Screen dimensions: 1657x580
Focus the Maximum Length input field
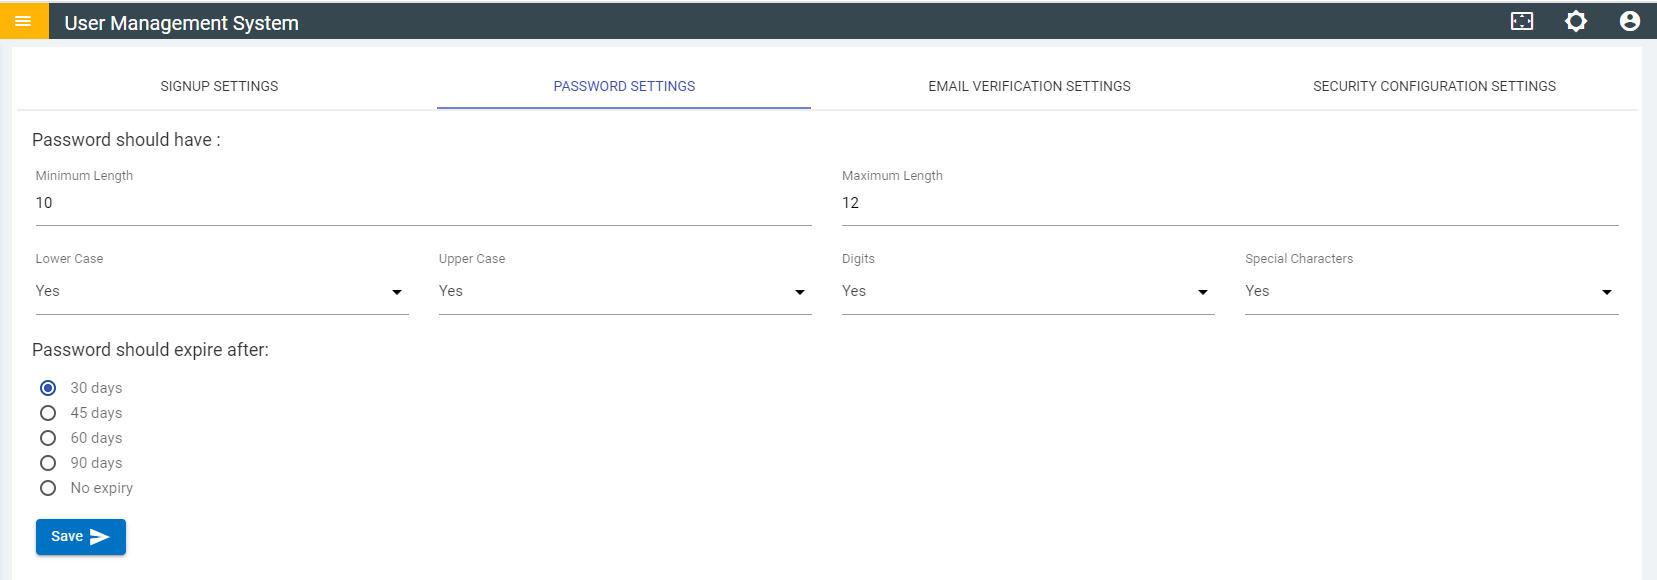click(1229, 203)
